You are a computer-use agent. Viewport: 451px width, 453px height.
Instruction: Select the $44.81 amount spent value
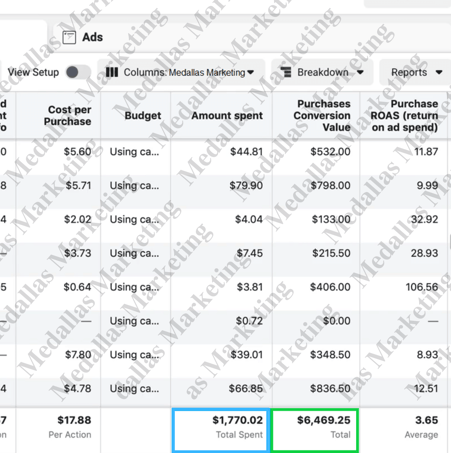[246, 152]
